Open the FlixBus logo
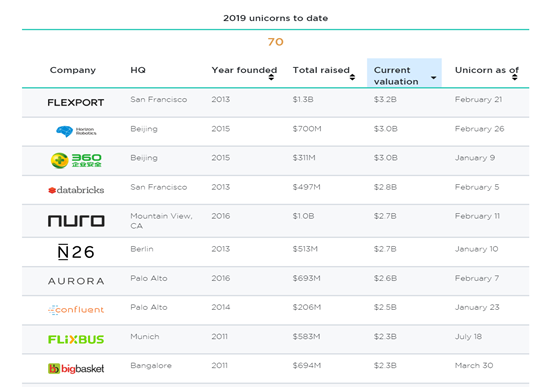Image resolution: width=554 pixels, height=387 pixels. point(76,340)
